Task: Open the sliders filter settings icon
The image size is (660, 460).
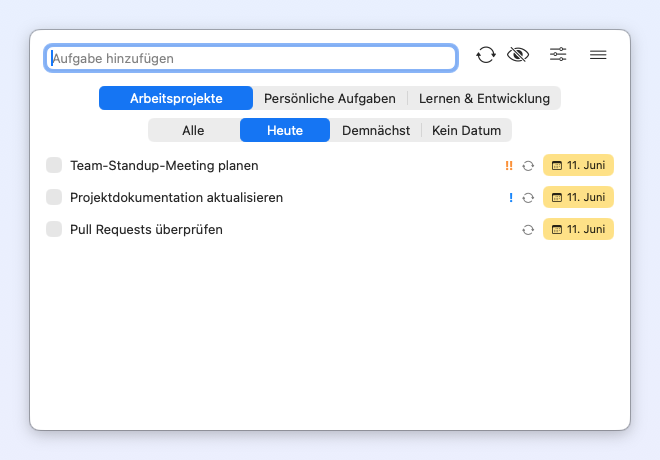Action: pyautogui.click(x=558, y=54)
